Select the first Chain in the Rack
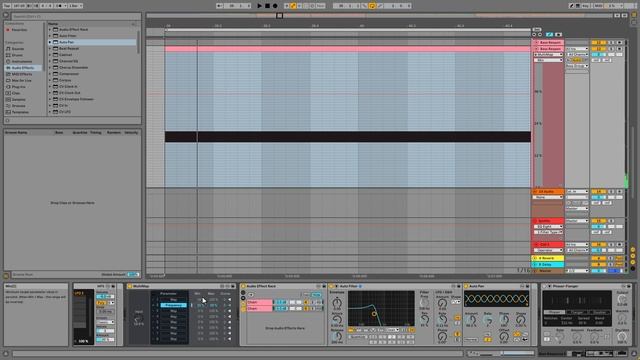 pyautogui.click(x=260, y=302)
